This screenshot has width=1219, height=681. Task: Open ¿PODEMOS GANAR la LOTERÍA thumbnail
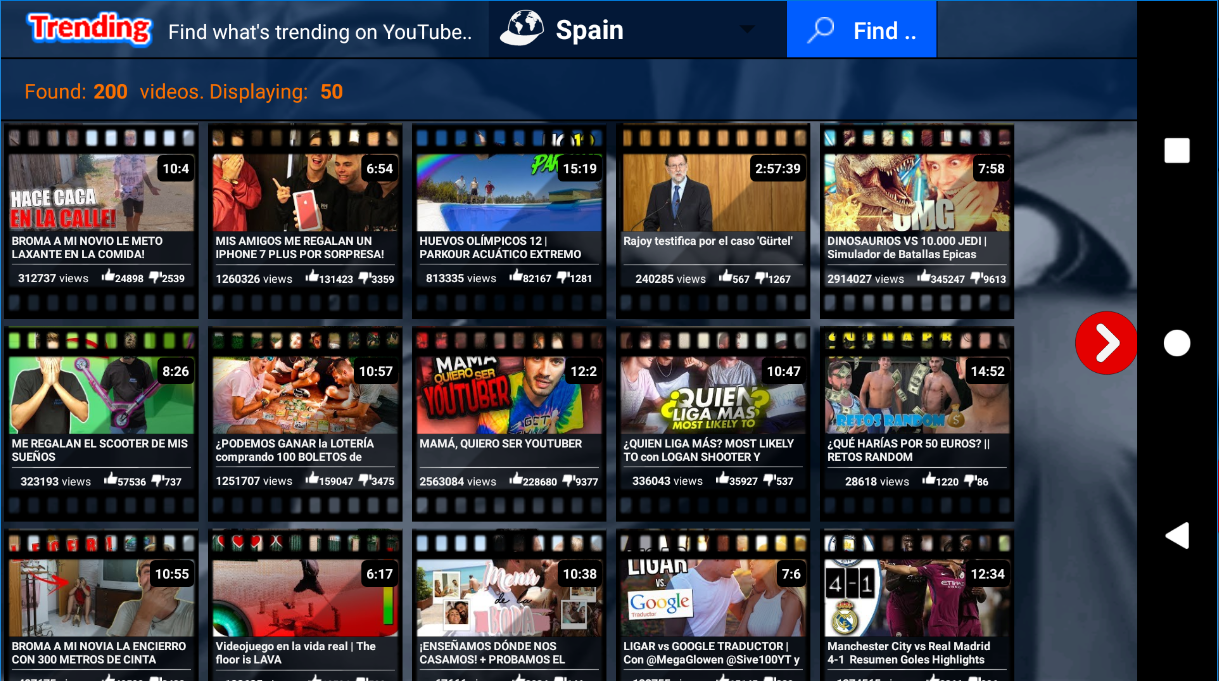coord(305,395)
